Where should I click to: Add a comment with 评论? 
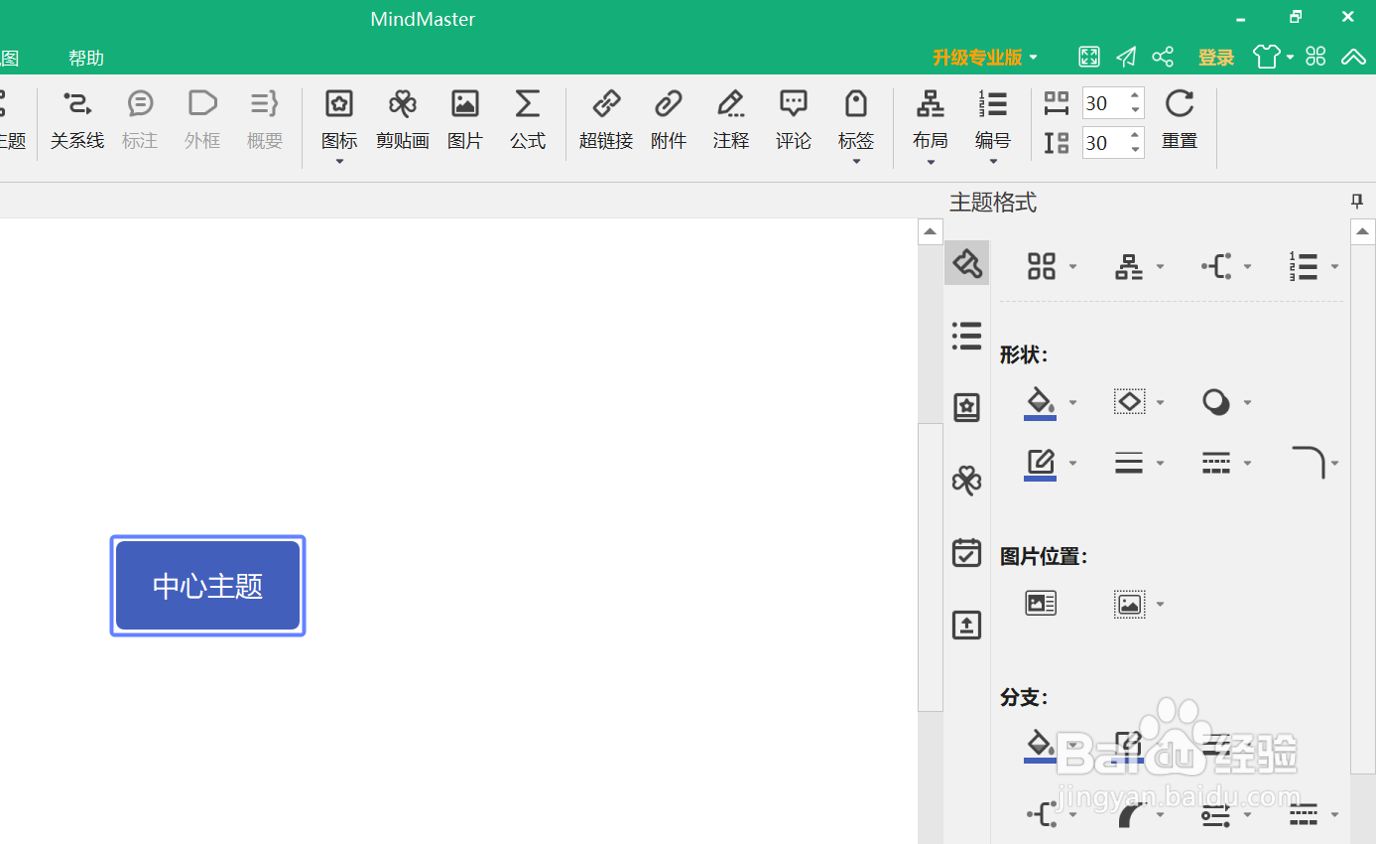click(x=793, y=120)
